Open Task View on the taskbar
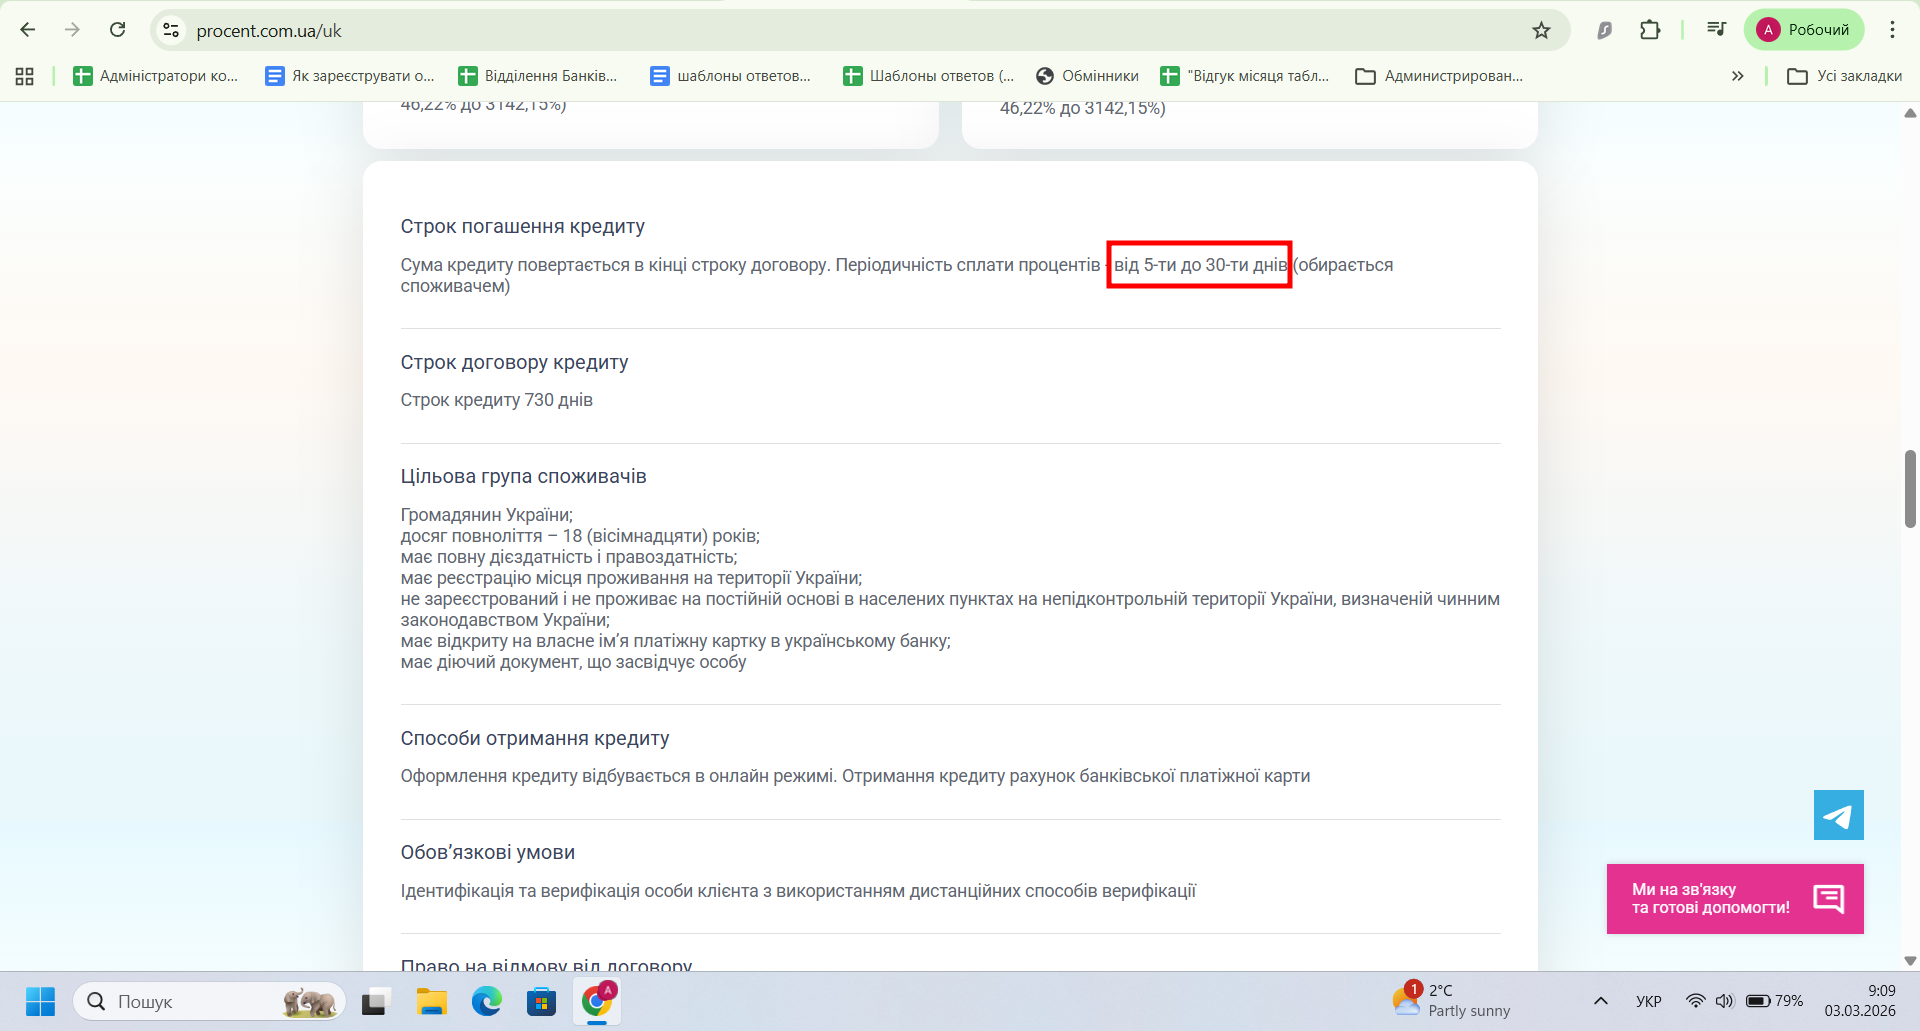Image resolution: width=1920 pixels, height=1031 pixels. [x=375, y=1001]
